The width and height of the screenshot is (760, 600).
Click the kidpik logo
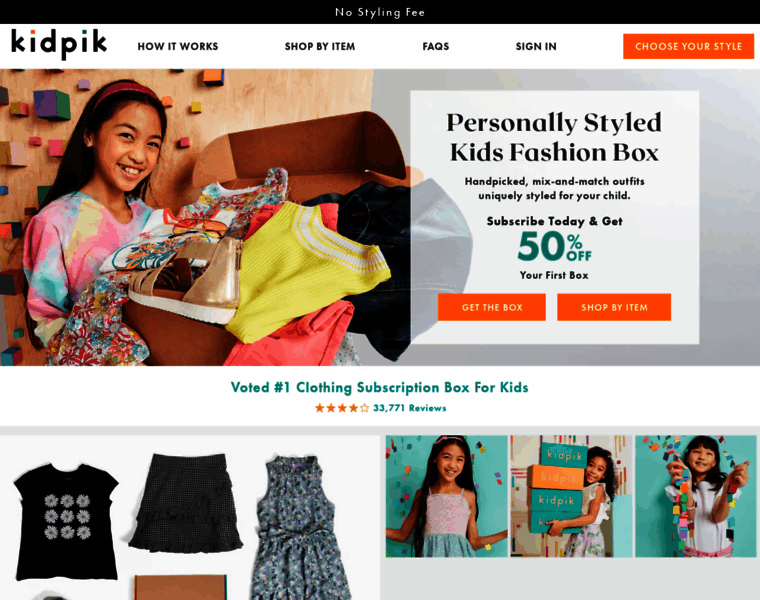pyautogui.click(x=59, y=44)
